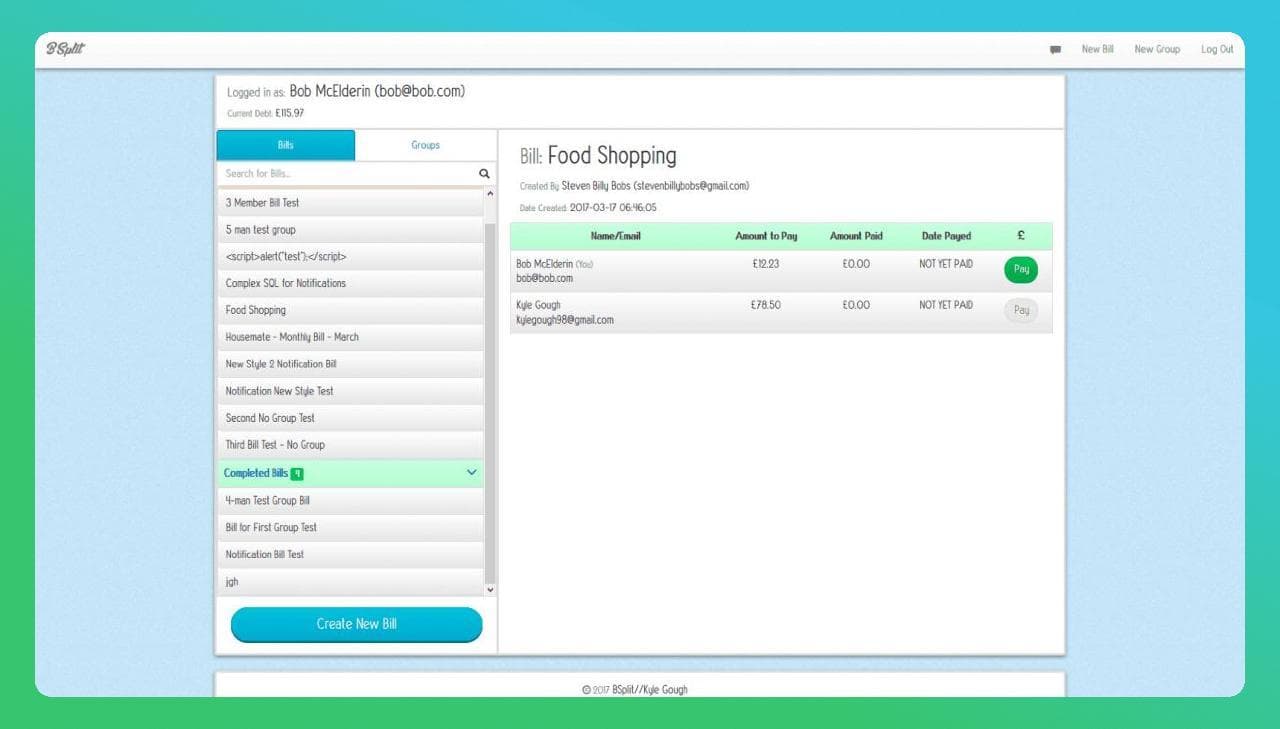Click the Current Debt £115.97 value
The image size is (1280, 729).
tap(289, 113)
